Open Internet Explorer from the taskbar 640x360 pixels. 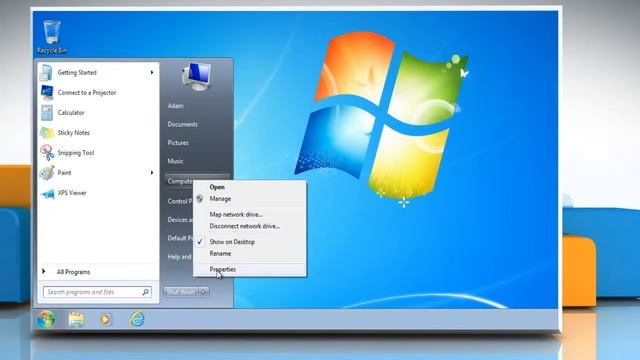click(x=137, y=319)
